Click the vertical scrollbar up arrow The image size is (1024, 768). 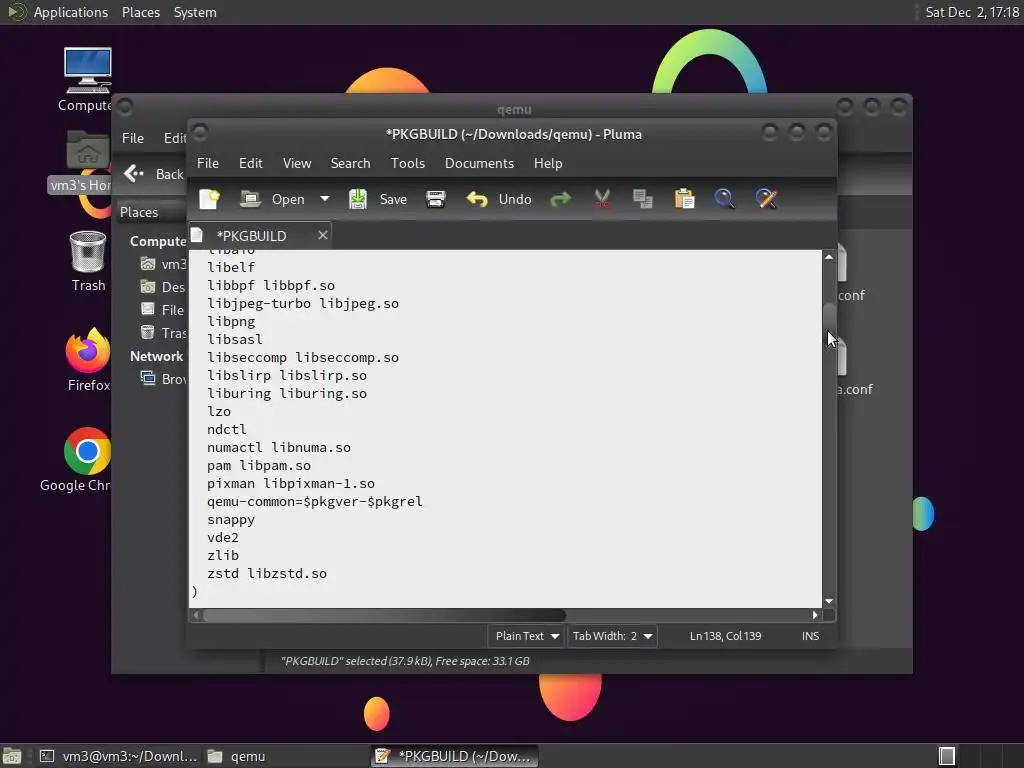click(x=829, y=257)
